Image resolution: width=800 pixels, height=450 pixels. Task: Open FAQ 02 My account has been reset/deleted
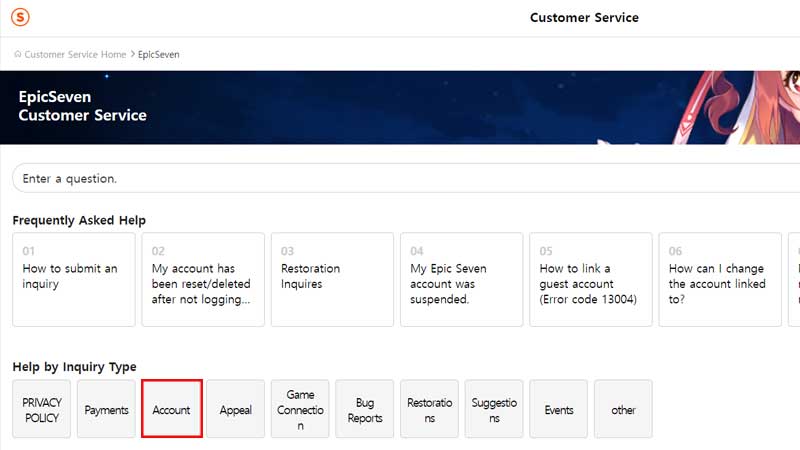click(203, 280)
